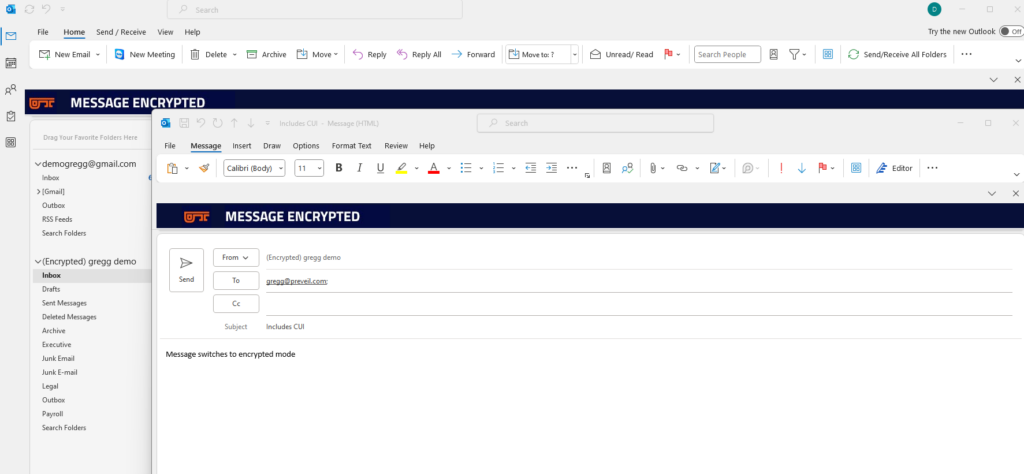Expand the [Gmail] folder
Viewport: 1024px width, 474px height.
pos(39,191)
